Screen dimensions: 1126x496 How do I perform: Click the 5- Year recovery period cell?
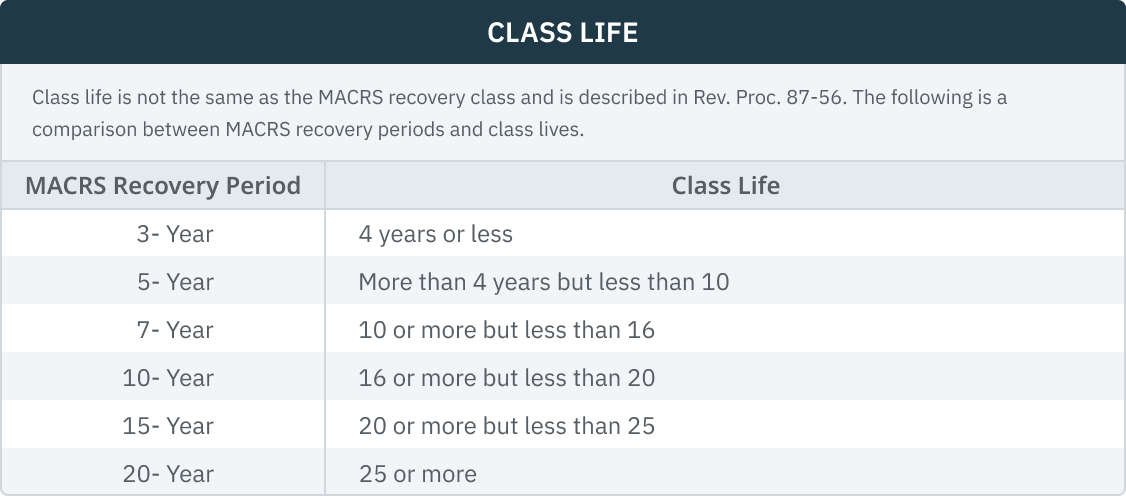[175, 282]
